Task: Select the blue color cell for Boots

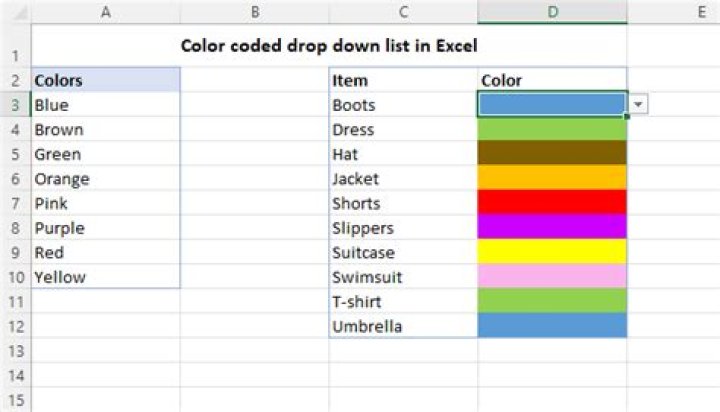Action: coord(552,104)
